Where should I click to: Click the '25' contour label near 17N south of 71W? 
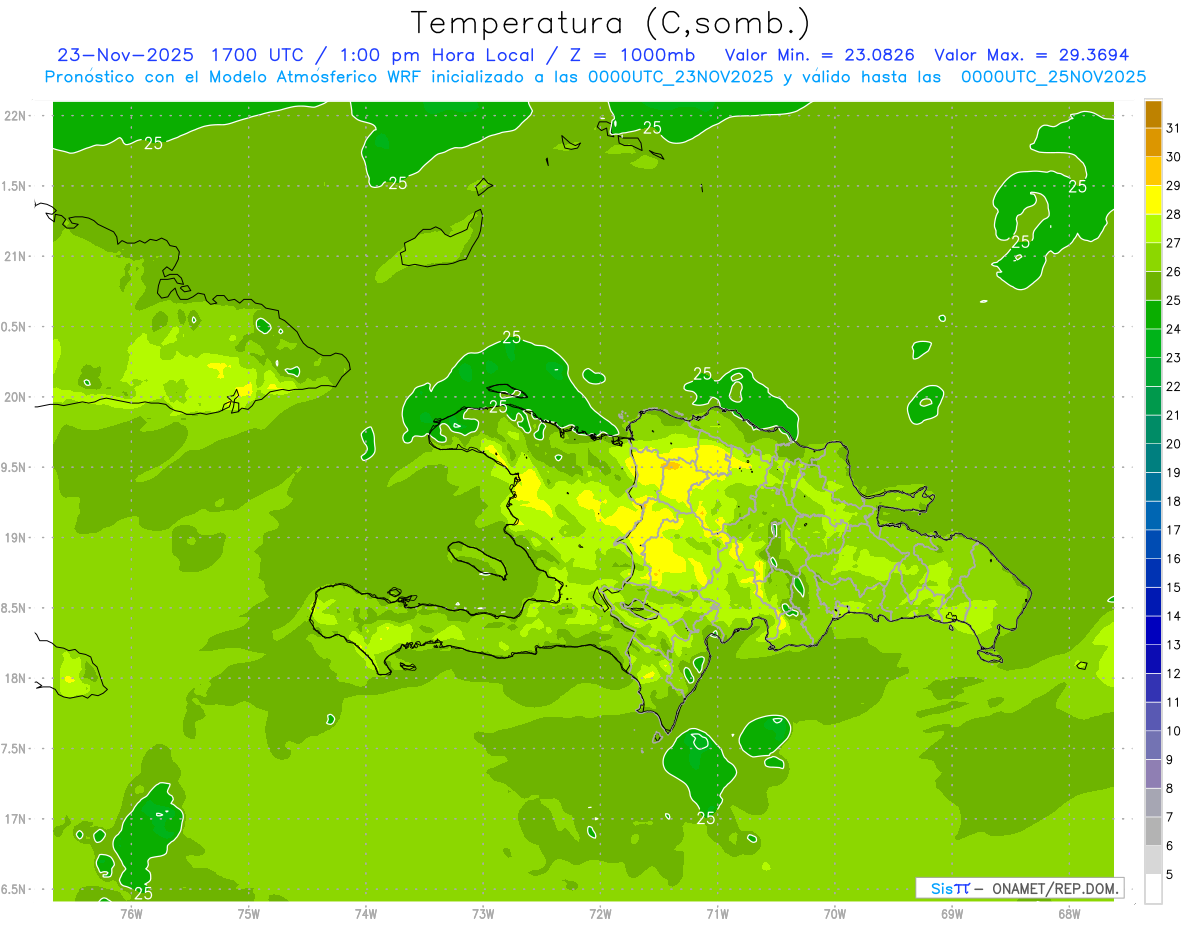tap(705, 818)
